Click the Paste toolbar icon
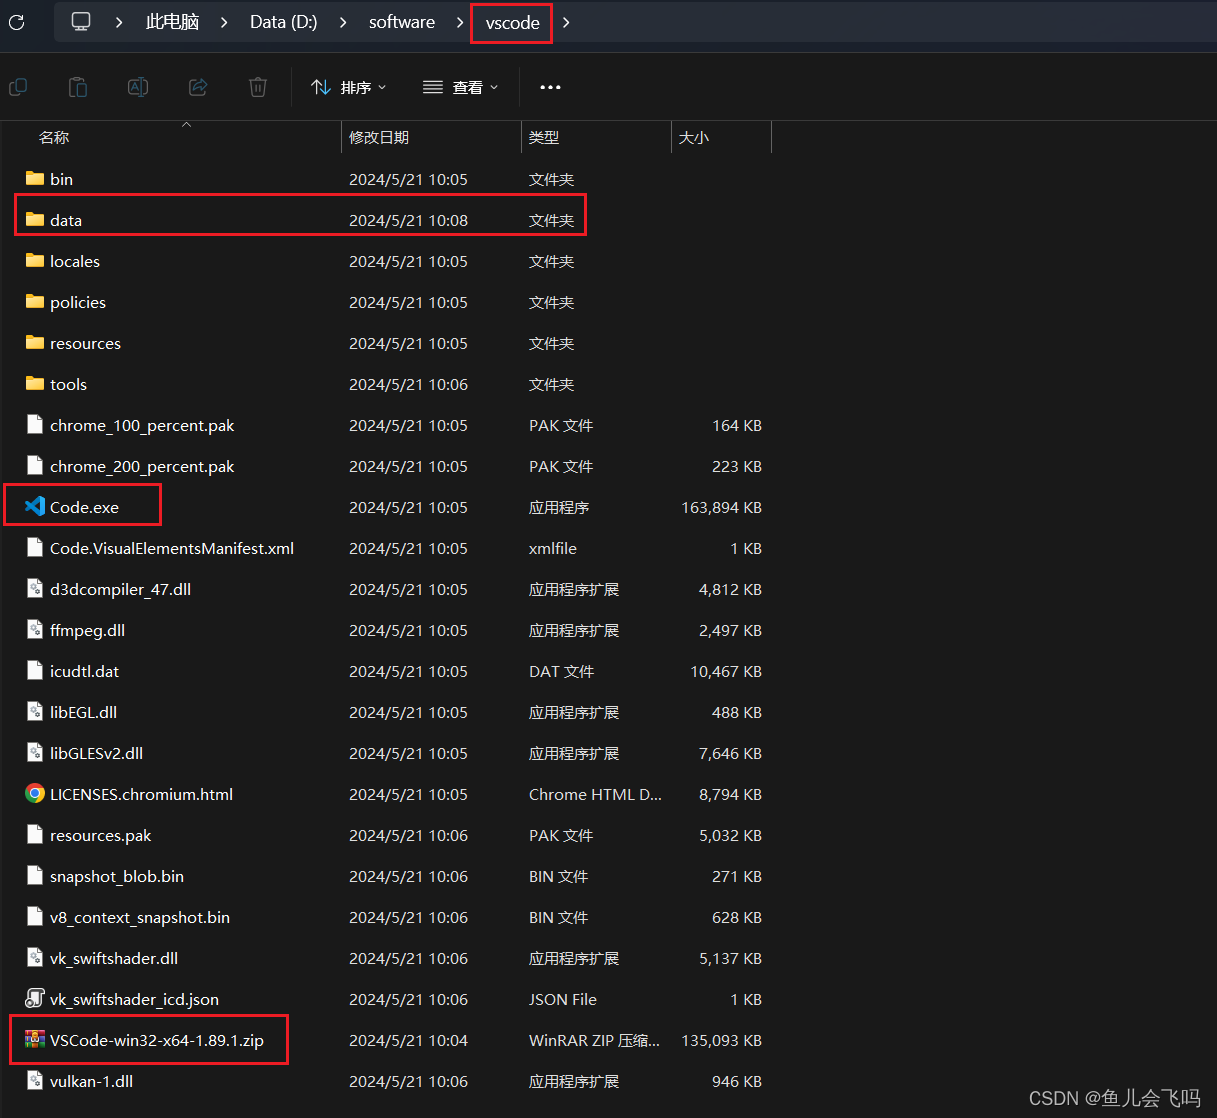 (78, 87)
